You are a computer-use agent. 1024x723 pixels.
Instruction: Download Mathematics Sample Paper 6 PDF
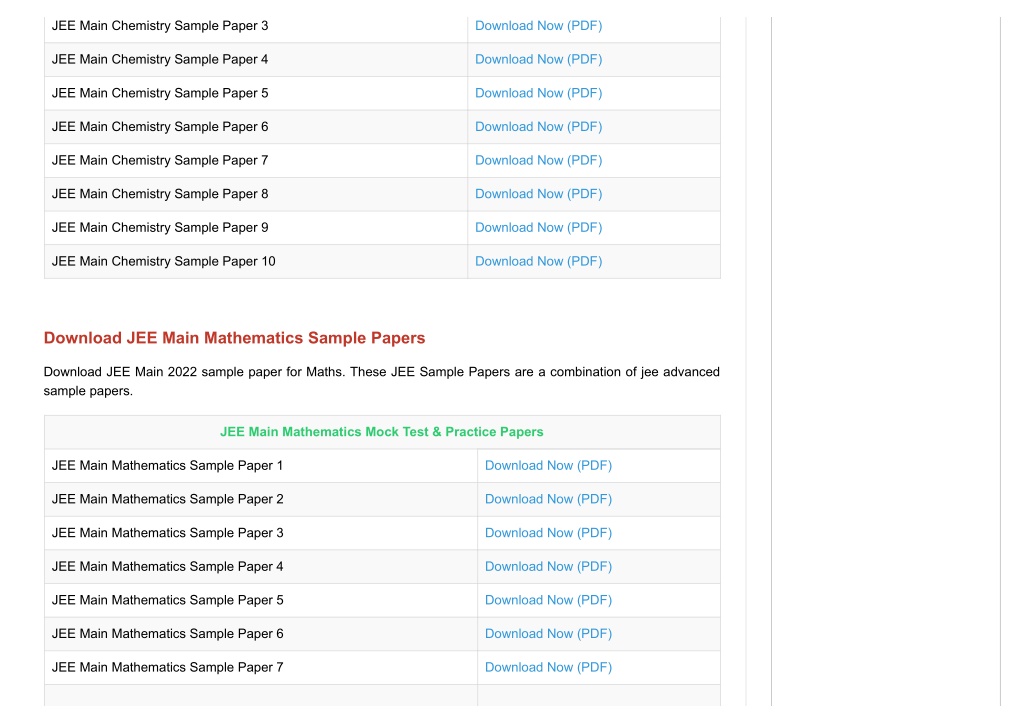[548, 634]
